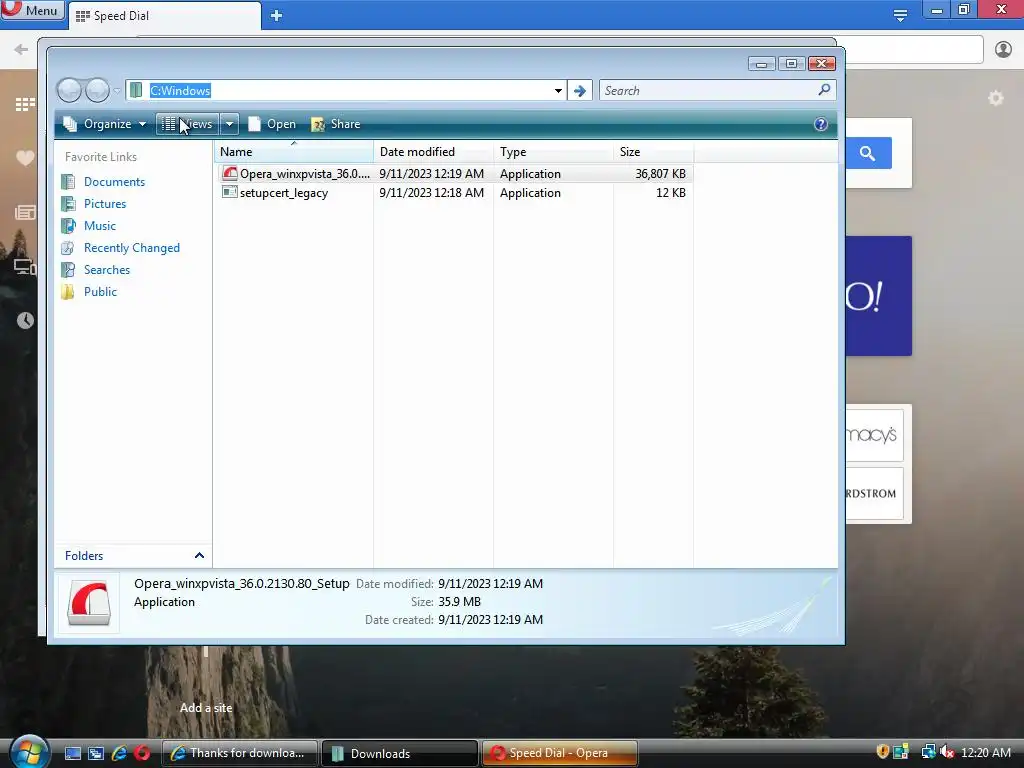Open the Organize menu
This screenshot has width=1024, height=768.
click(x=104, y=124)
